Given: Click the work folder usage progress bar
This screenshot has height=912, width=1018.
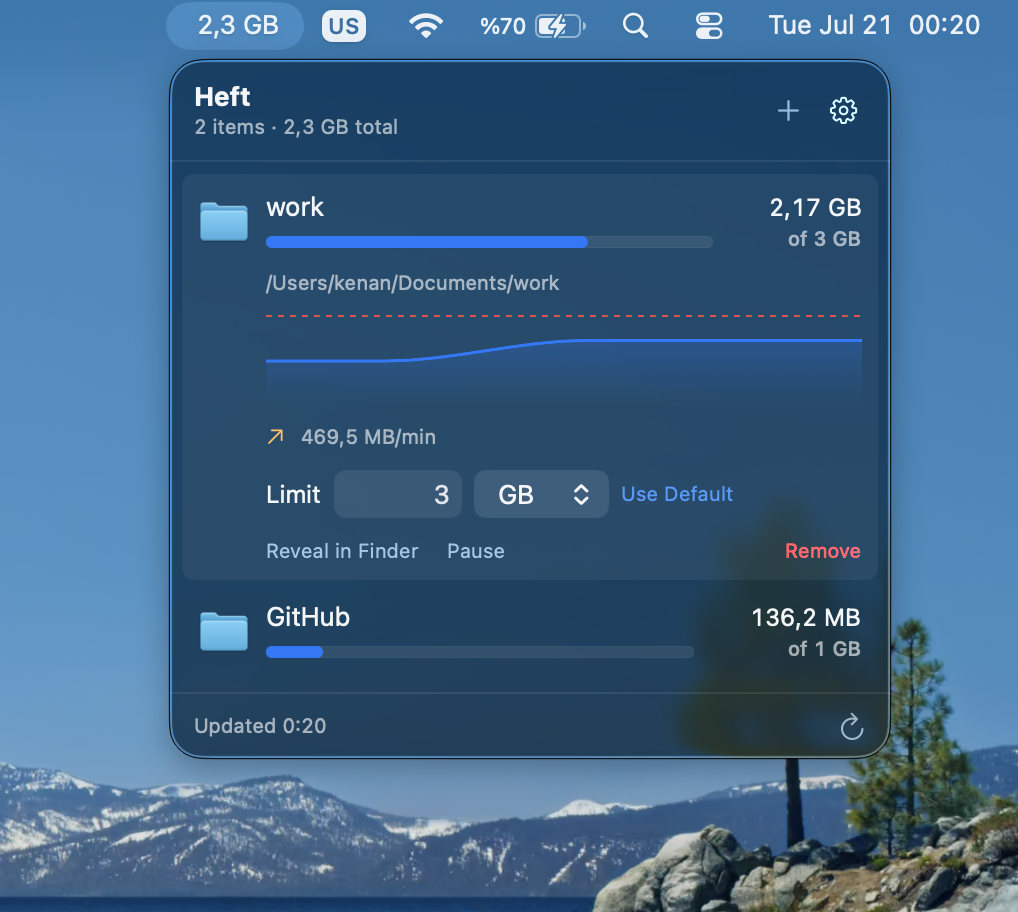Looking at the screenshot, I should (490, 242).
